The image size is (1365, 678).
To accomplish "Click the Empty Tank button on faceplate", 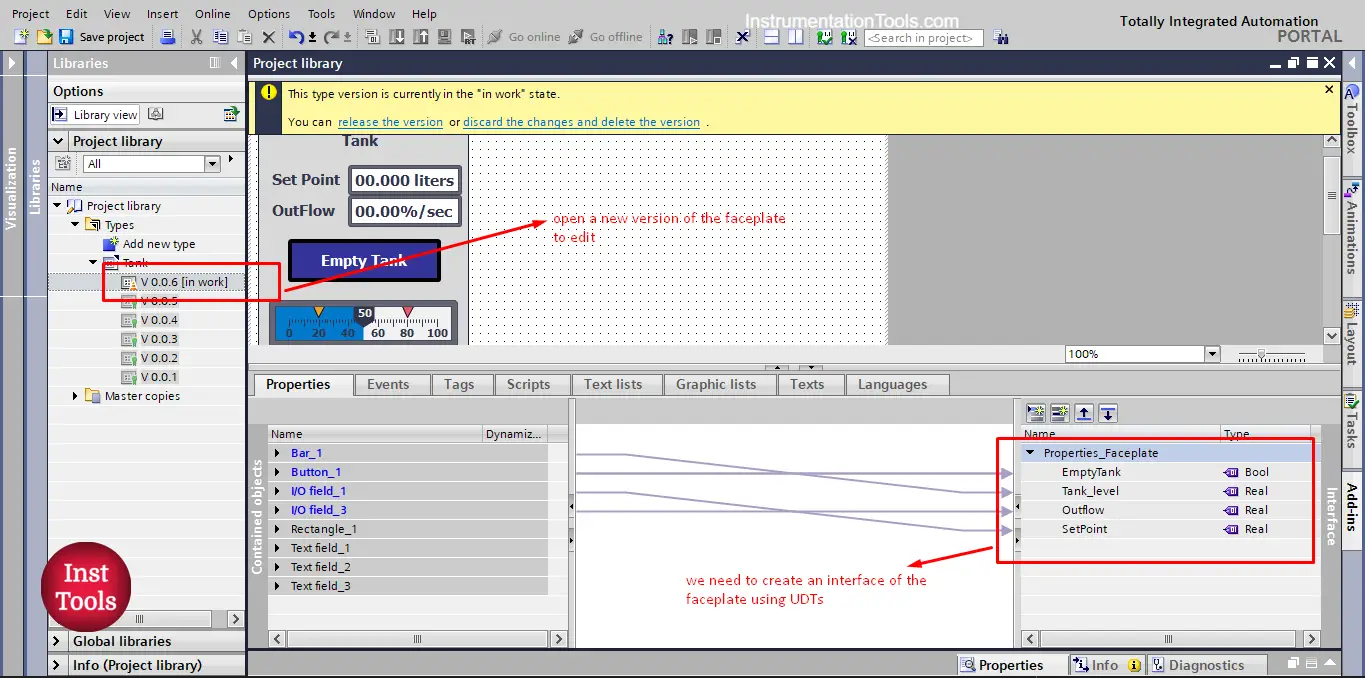I will [x=364, y=260].
